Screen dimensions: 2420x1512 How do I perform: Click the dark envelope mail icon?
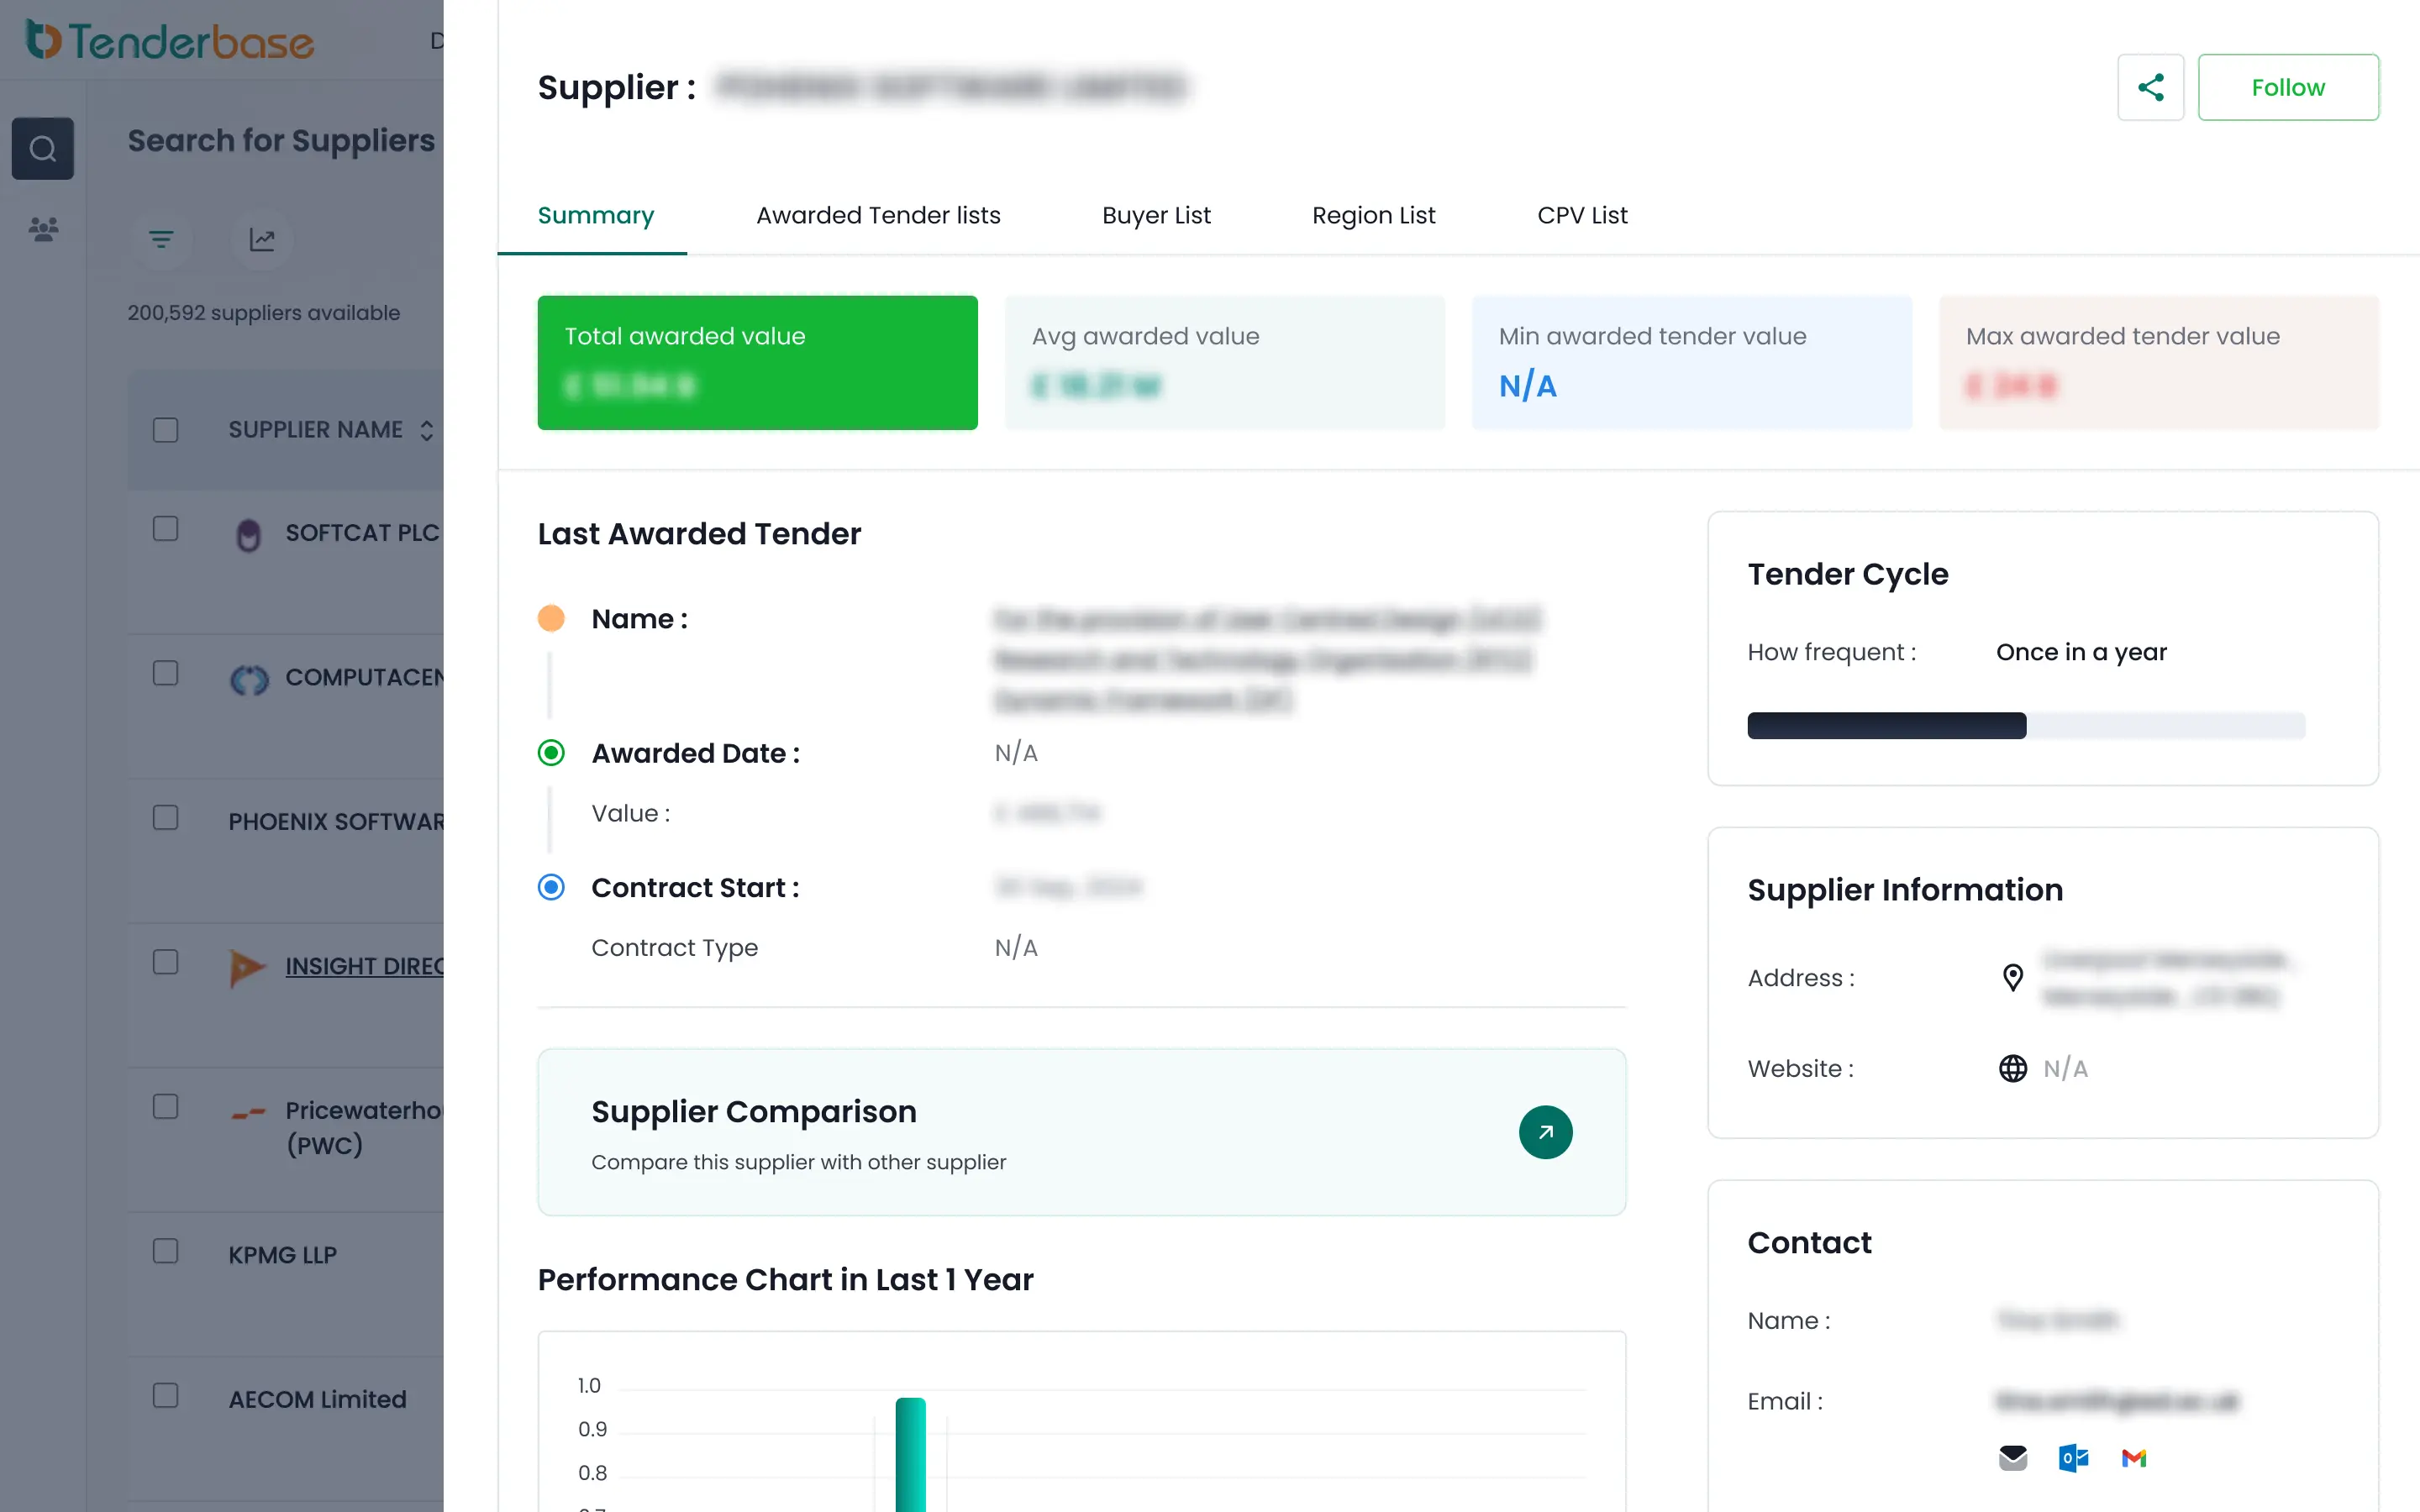[2012, 1458]
